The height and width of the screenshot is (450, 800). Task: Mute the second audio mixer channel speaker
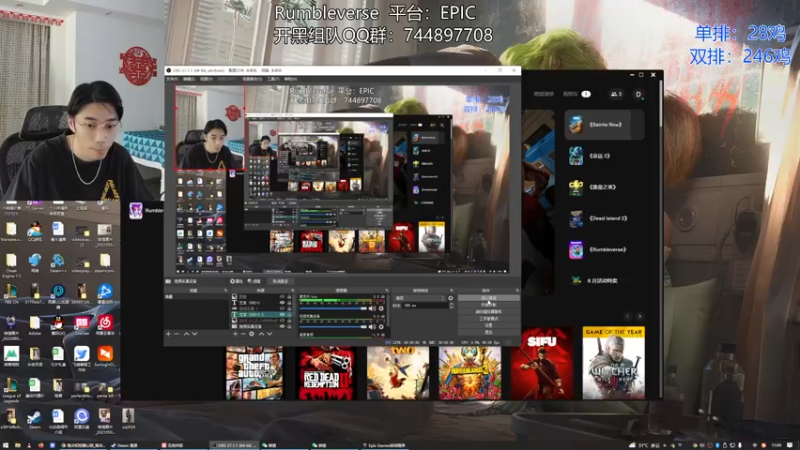pyautogui.click(x=371, y=327)
